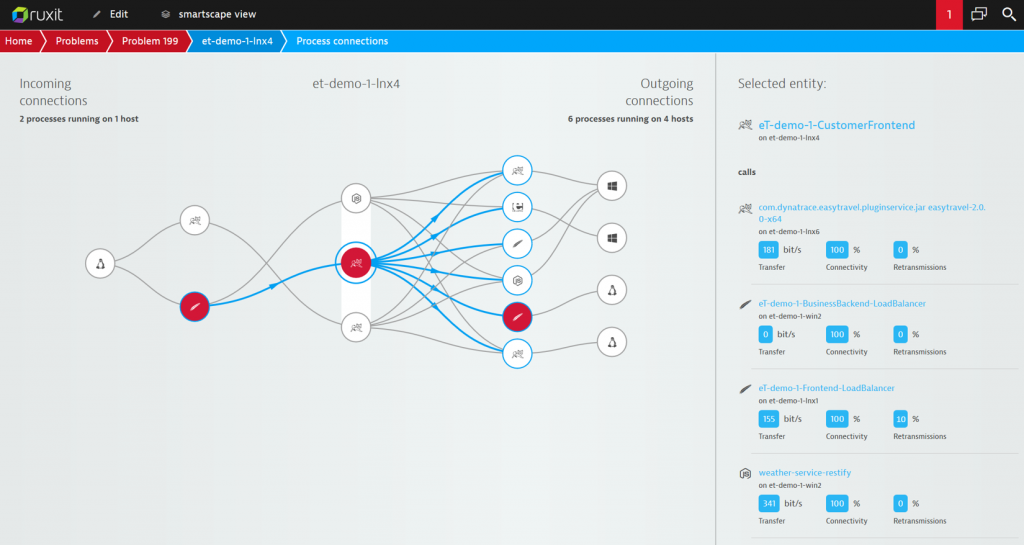
Task: Select the red incoming Apache feather node
Action: click(x=195, y=307)
